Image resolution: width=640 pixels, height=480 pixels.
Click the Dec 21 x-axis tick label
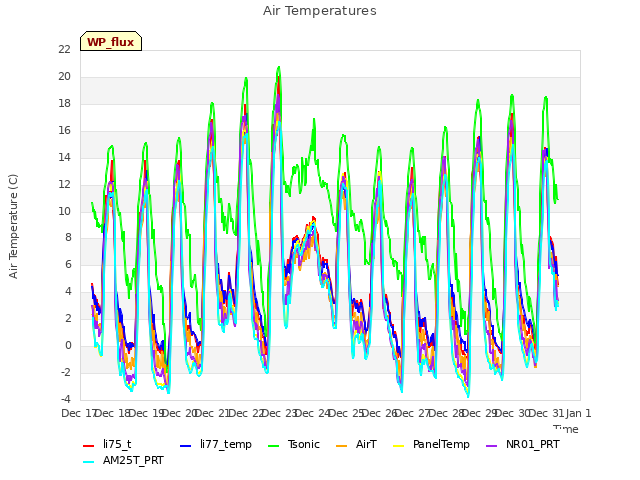tap(212, 413)
